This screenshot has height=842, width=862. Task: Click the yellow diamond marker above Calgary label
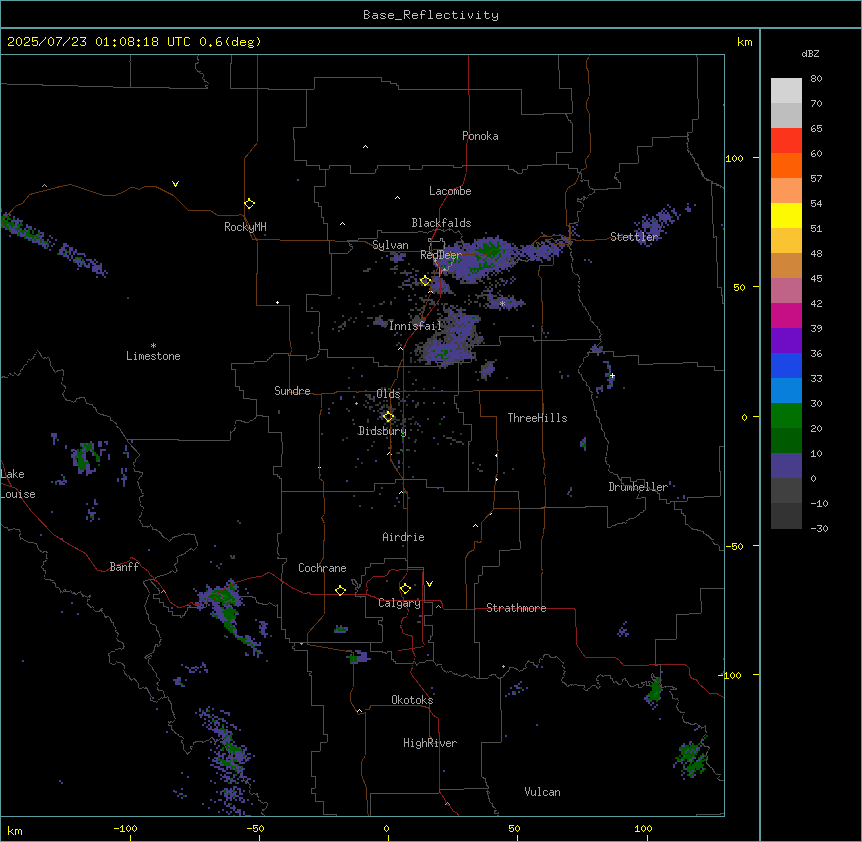tap(405, 589)
